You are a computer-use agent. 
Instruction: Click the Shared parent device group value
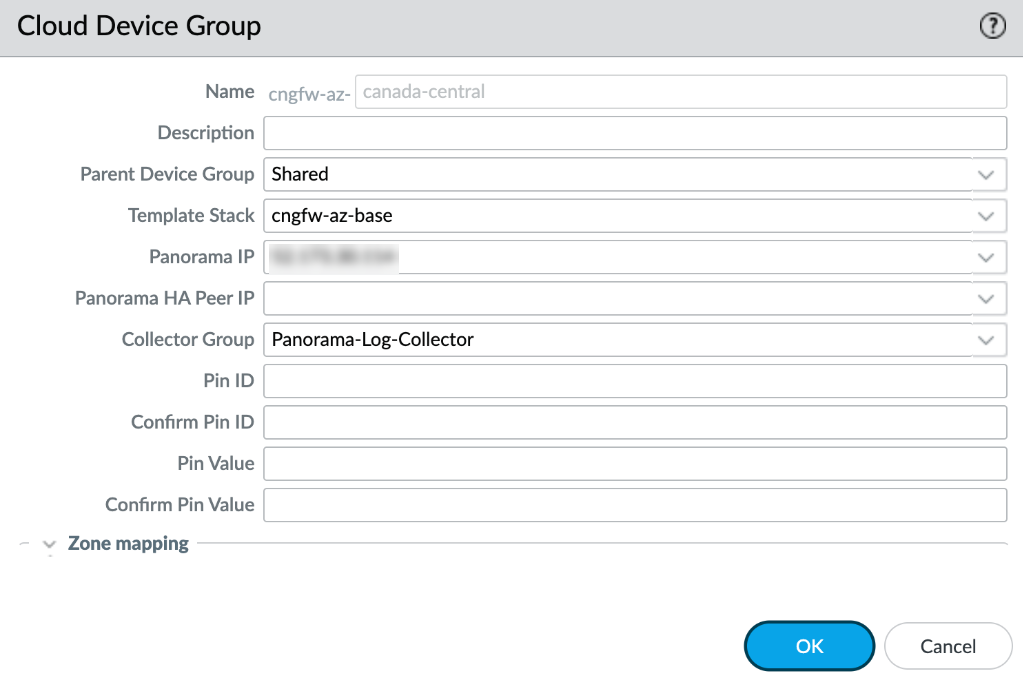click(300, 174)
